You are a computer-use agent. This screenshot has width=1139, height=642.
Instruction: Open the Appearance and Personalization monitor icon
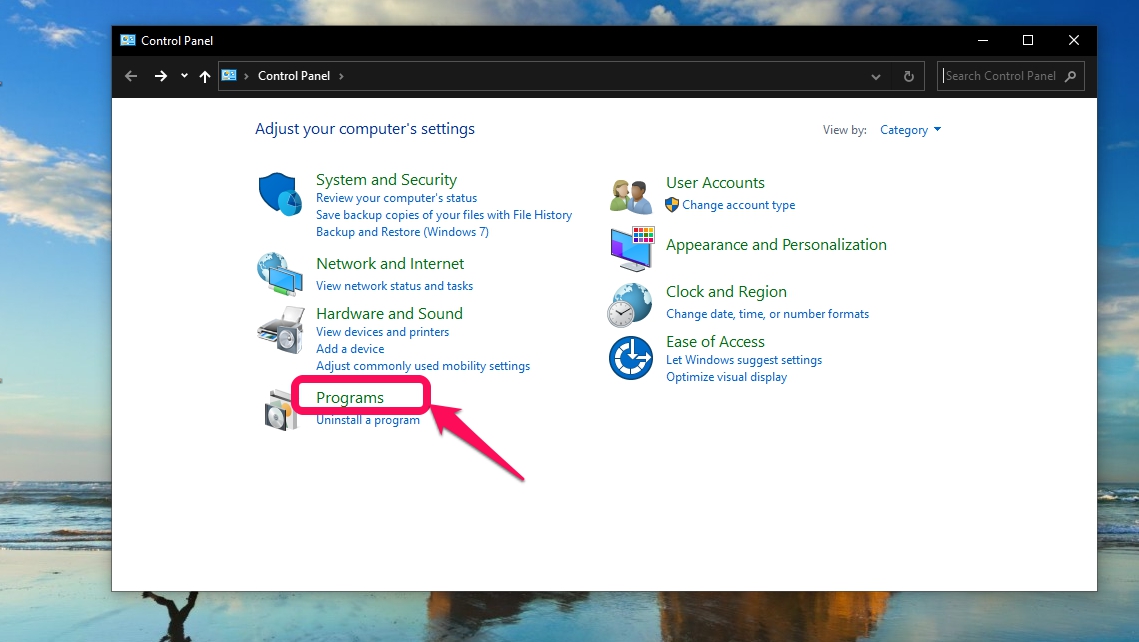pos(632,248)
